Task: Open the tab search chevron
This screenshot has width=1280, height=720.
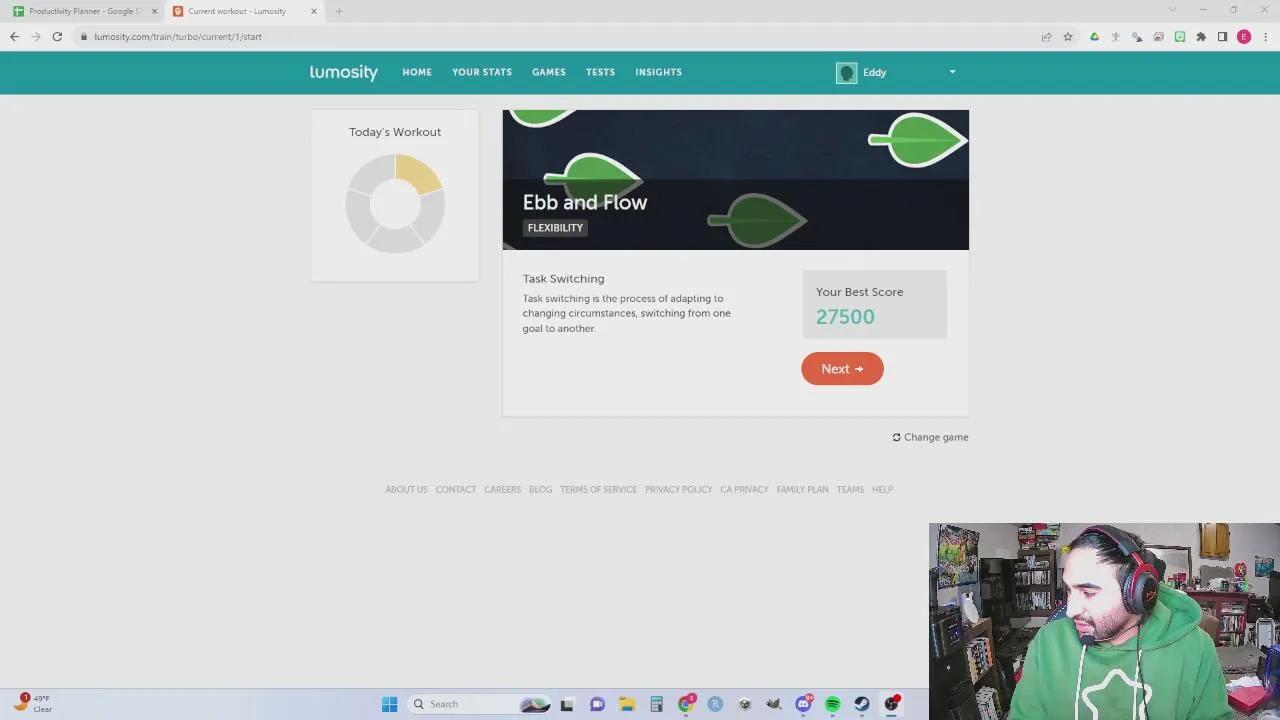Action: coord(1172,10)
